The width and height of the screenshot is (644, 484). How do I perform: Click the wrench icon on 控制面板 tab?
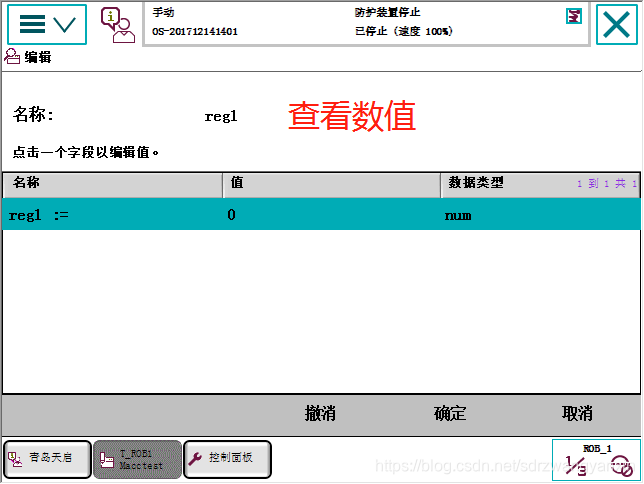[x=195, y=458]
